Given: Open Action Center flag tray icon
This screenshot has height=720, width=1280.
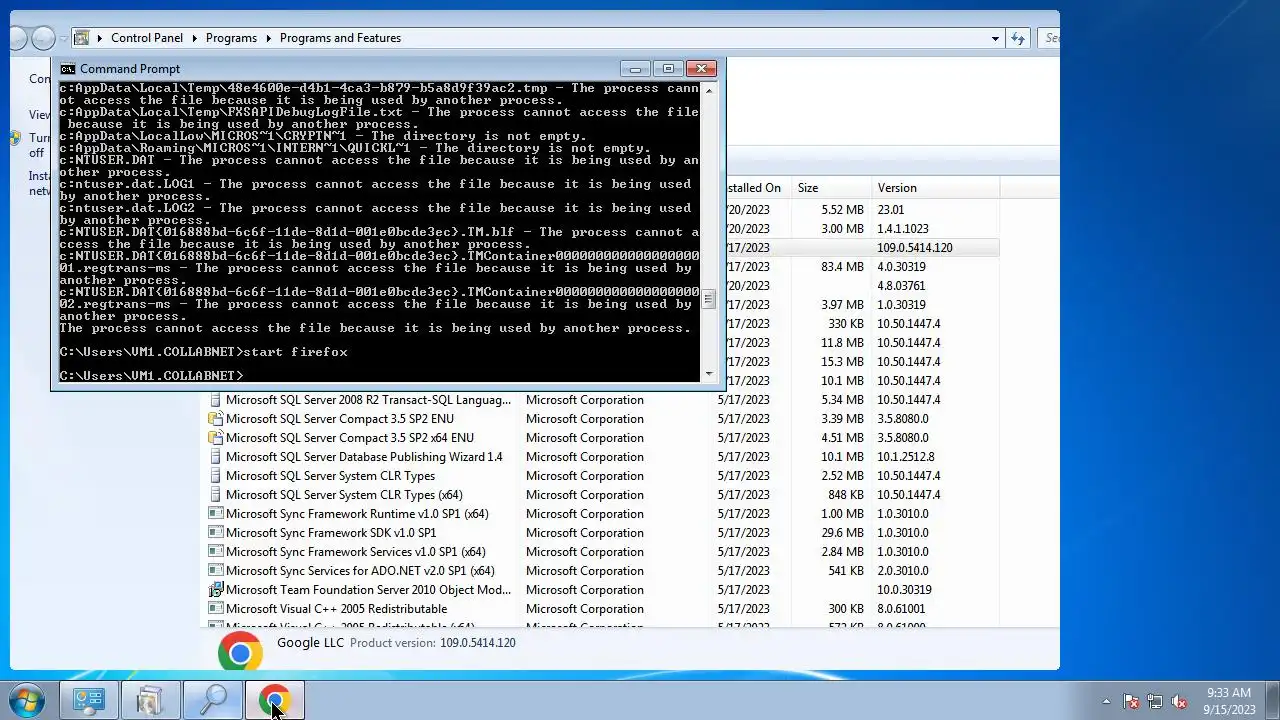Looking at the screenshot, I should pos(1131,702).
